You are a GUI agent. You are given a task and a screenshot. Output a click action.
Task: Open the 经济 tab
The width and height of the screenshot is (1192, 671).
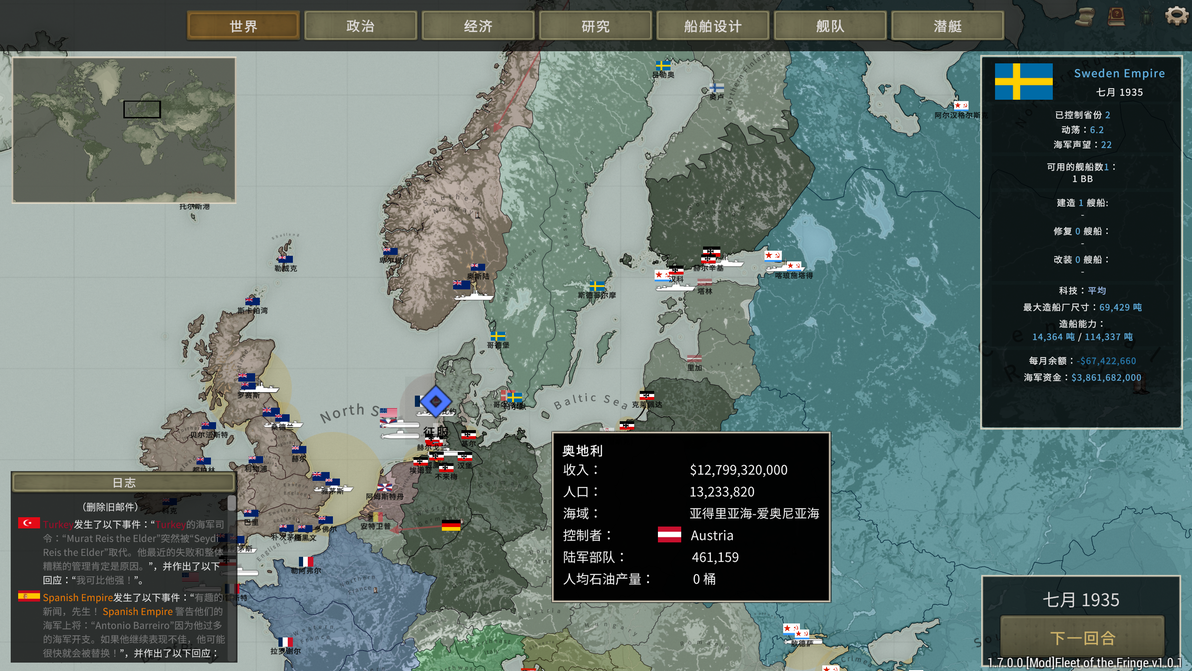(x=478, y=26)
